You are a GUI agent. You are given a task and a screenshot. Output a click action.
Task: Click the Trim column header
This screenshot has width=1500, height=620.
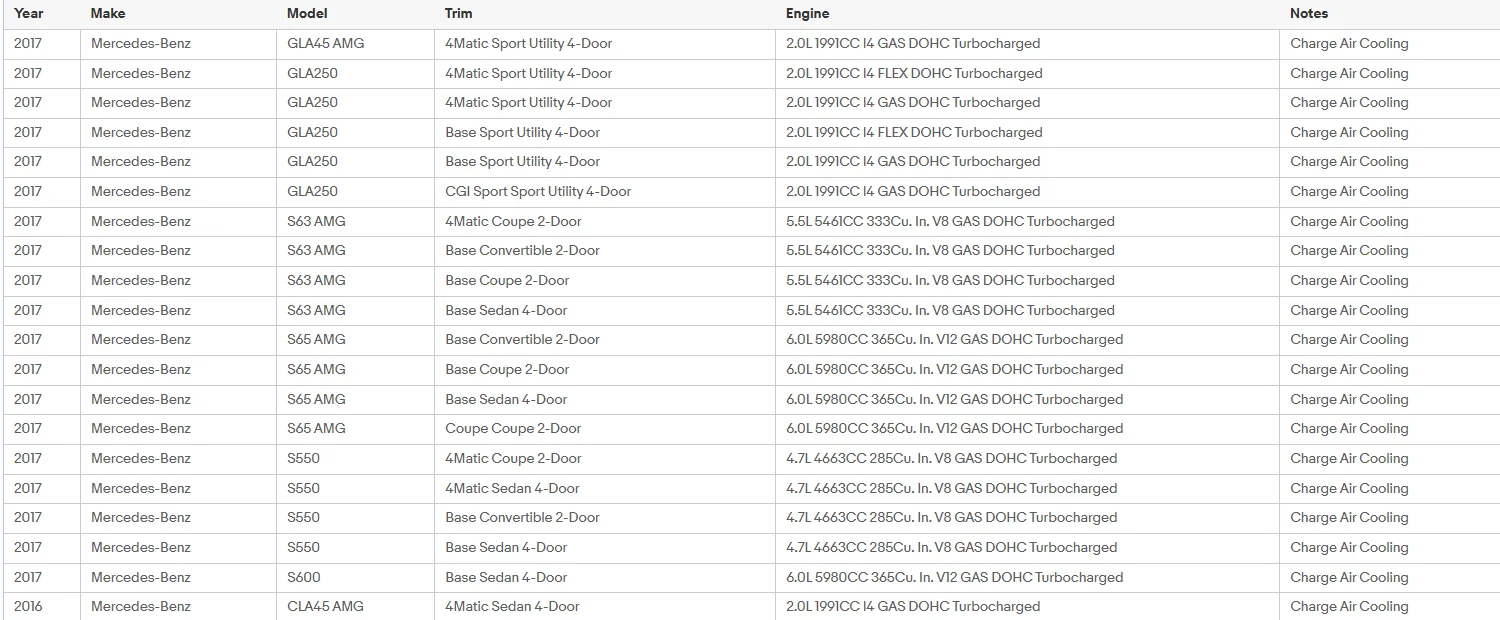(x=459, y=14)
